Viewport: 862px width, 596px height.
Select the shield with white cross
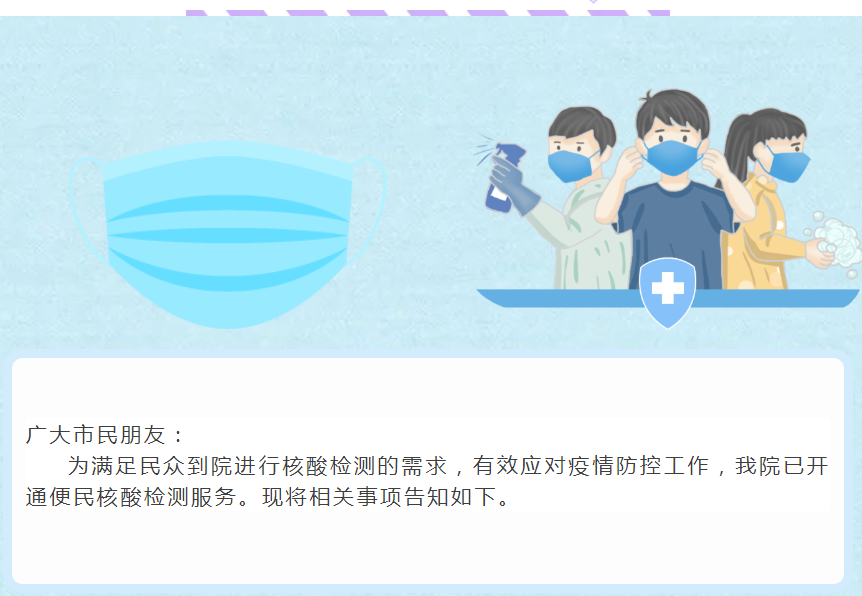click(667, 292)
